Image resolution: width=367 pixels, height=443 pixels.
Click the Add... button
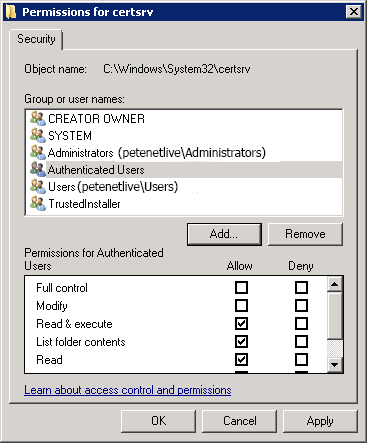click(x=224, y=234)
